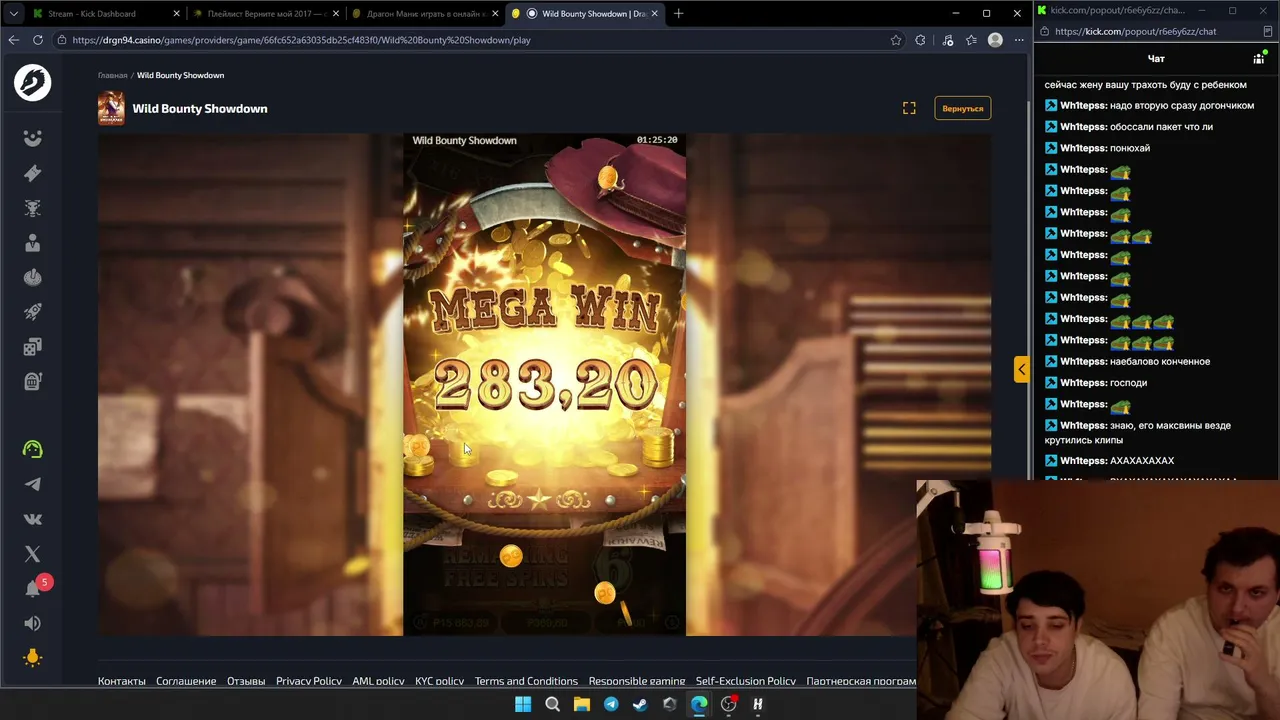Click the Чат header in Kick window
Viewport: 1280px width, 720px height.
[x=1156, y=59]
